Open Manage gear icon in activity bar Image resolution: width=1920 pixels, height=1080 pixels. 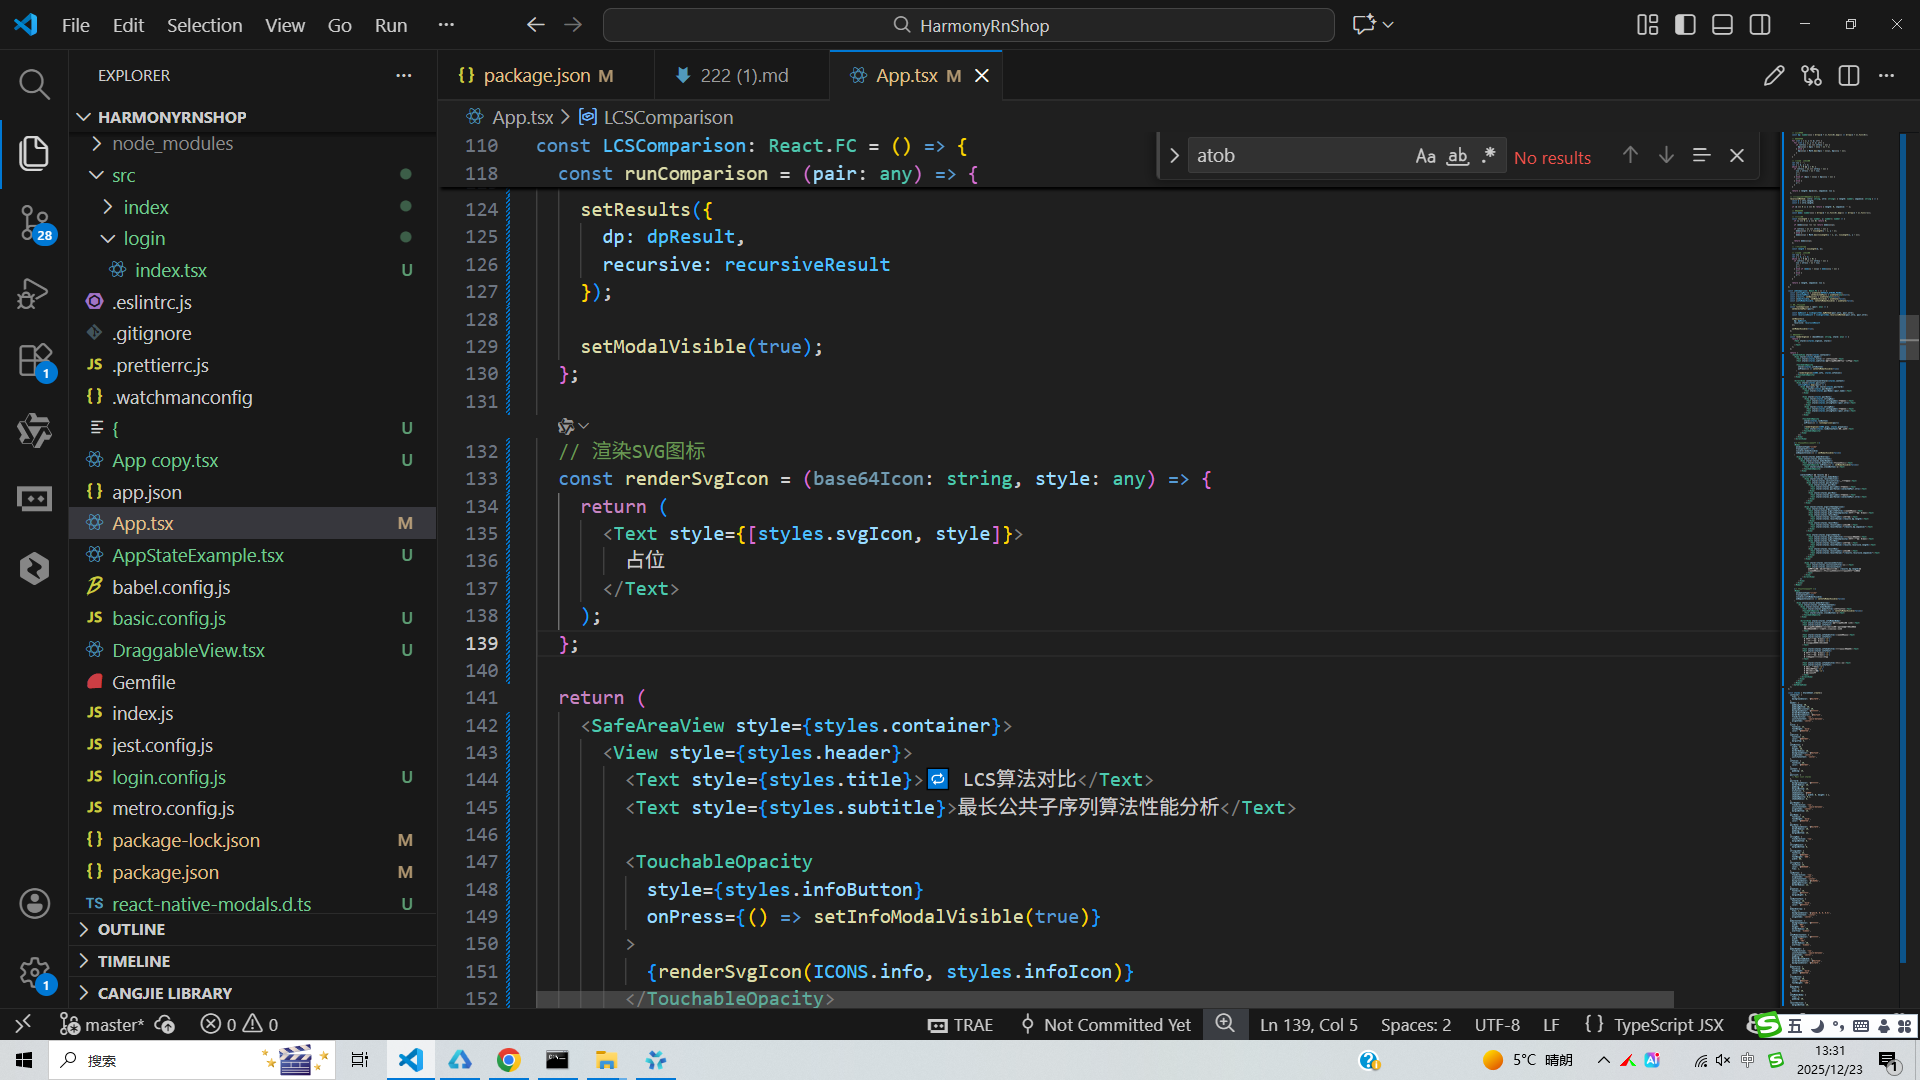coord(34,972)
